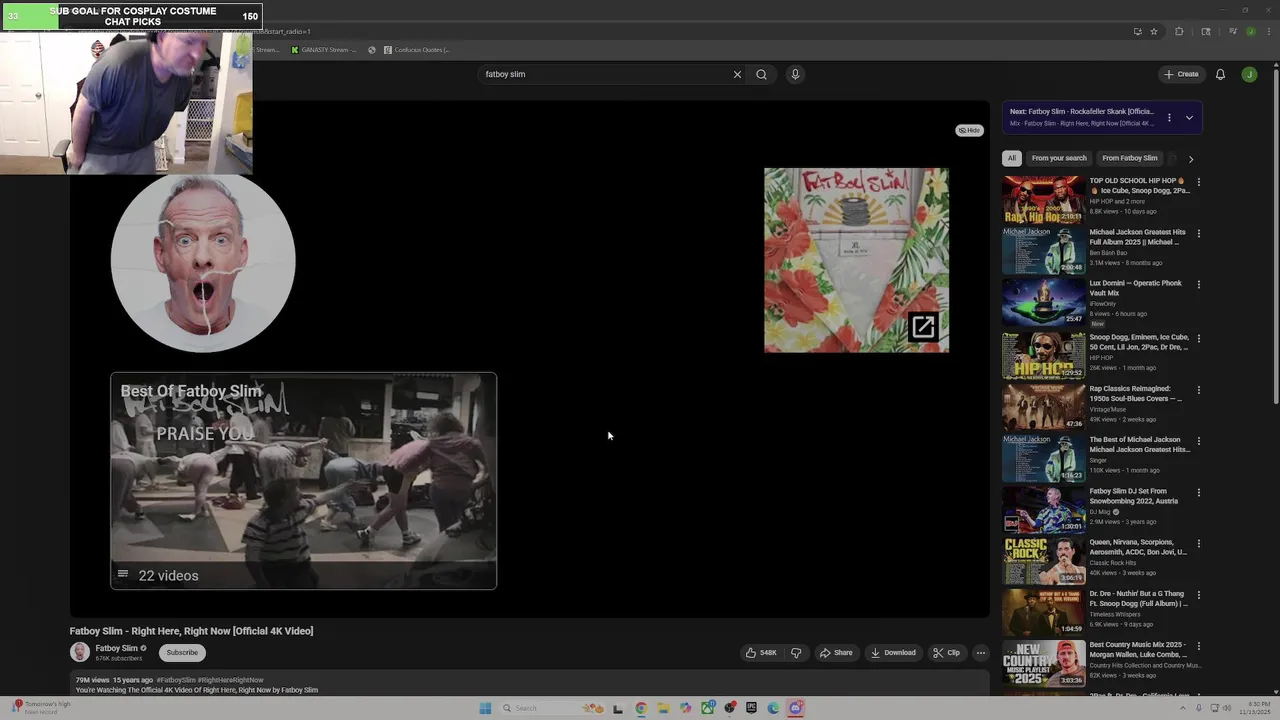Subscribe to Fatboy Slim channel
This screenshot has height=720, width=1280.
(182, 652)
